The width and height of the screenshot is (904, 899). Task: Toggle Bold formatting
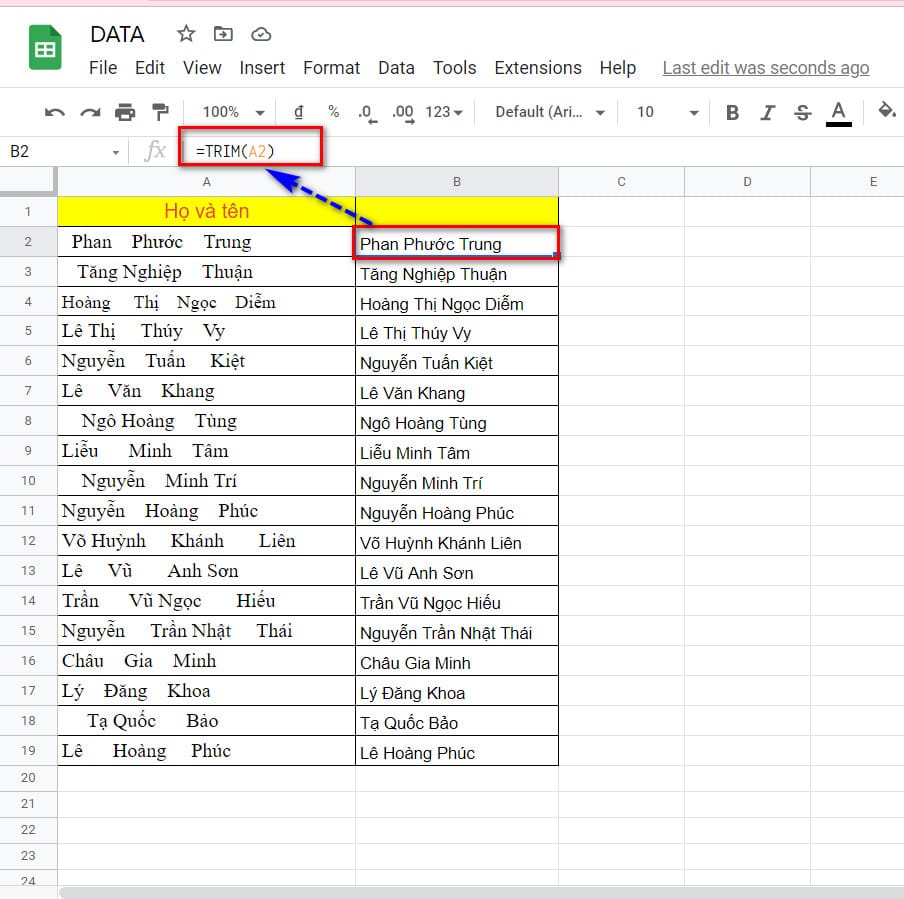tap(732, 112)
